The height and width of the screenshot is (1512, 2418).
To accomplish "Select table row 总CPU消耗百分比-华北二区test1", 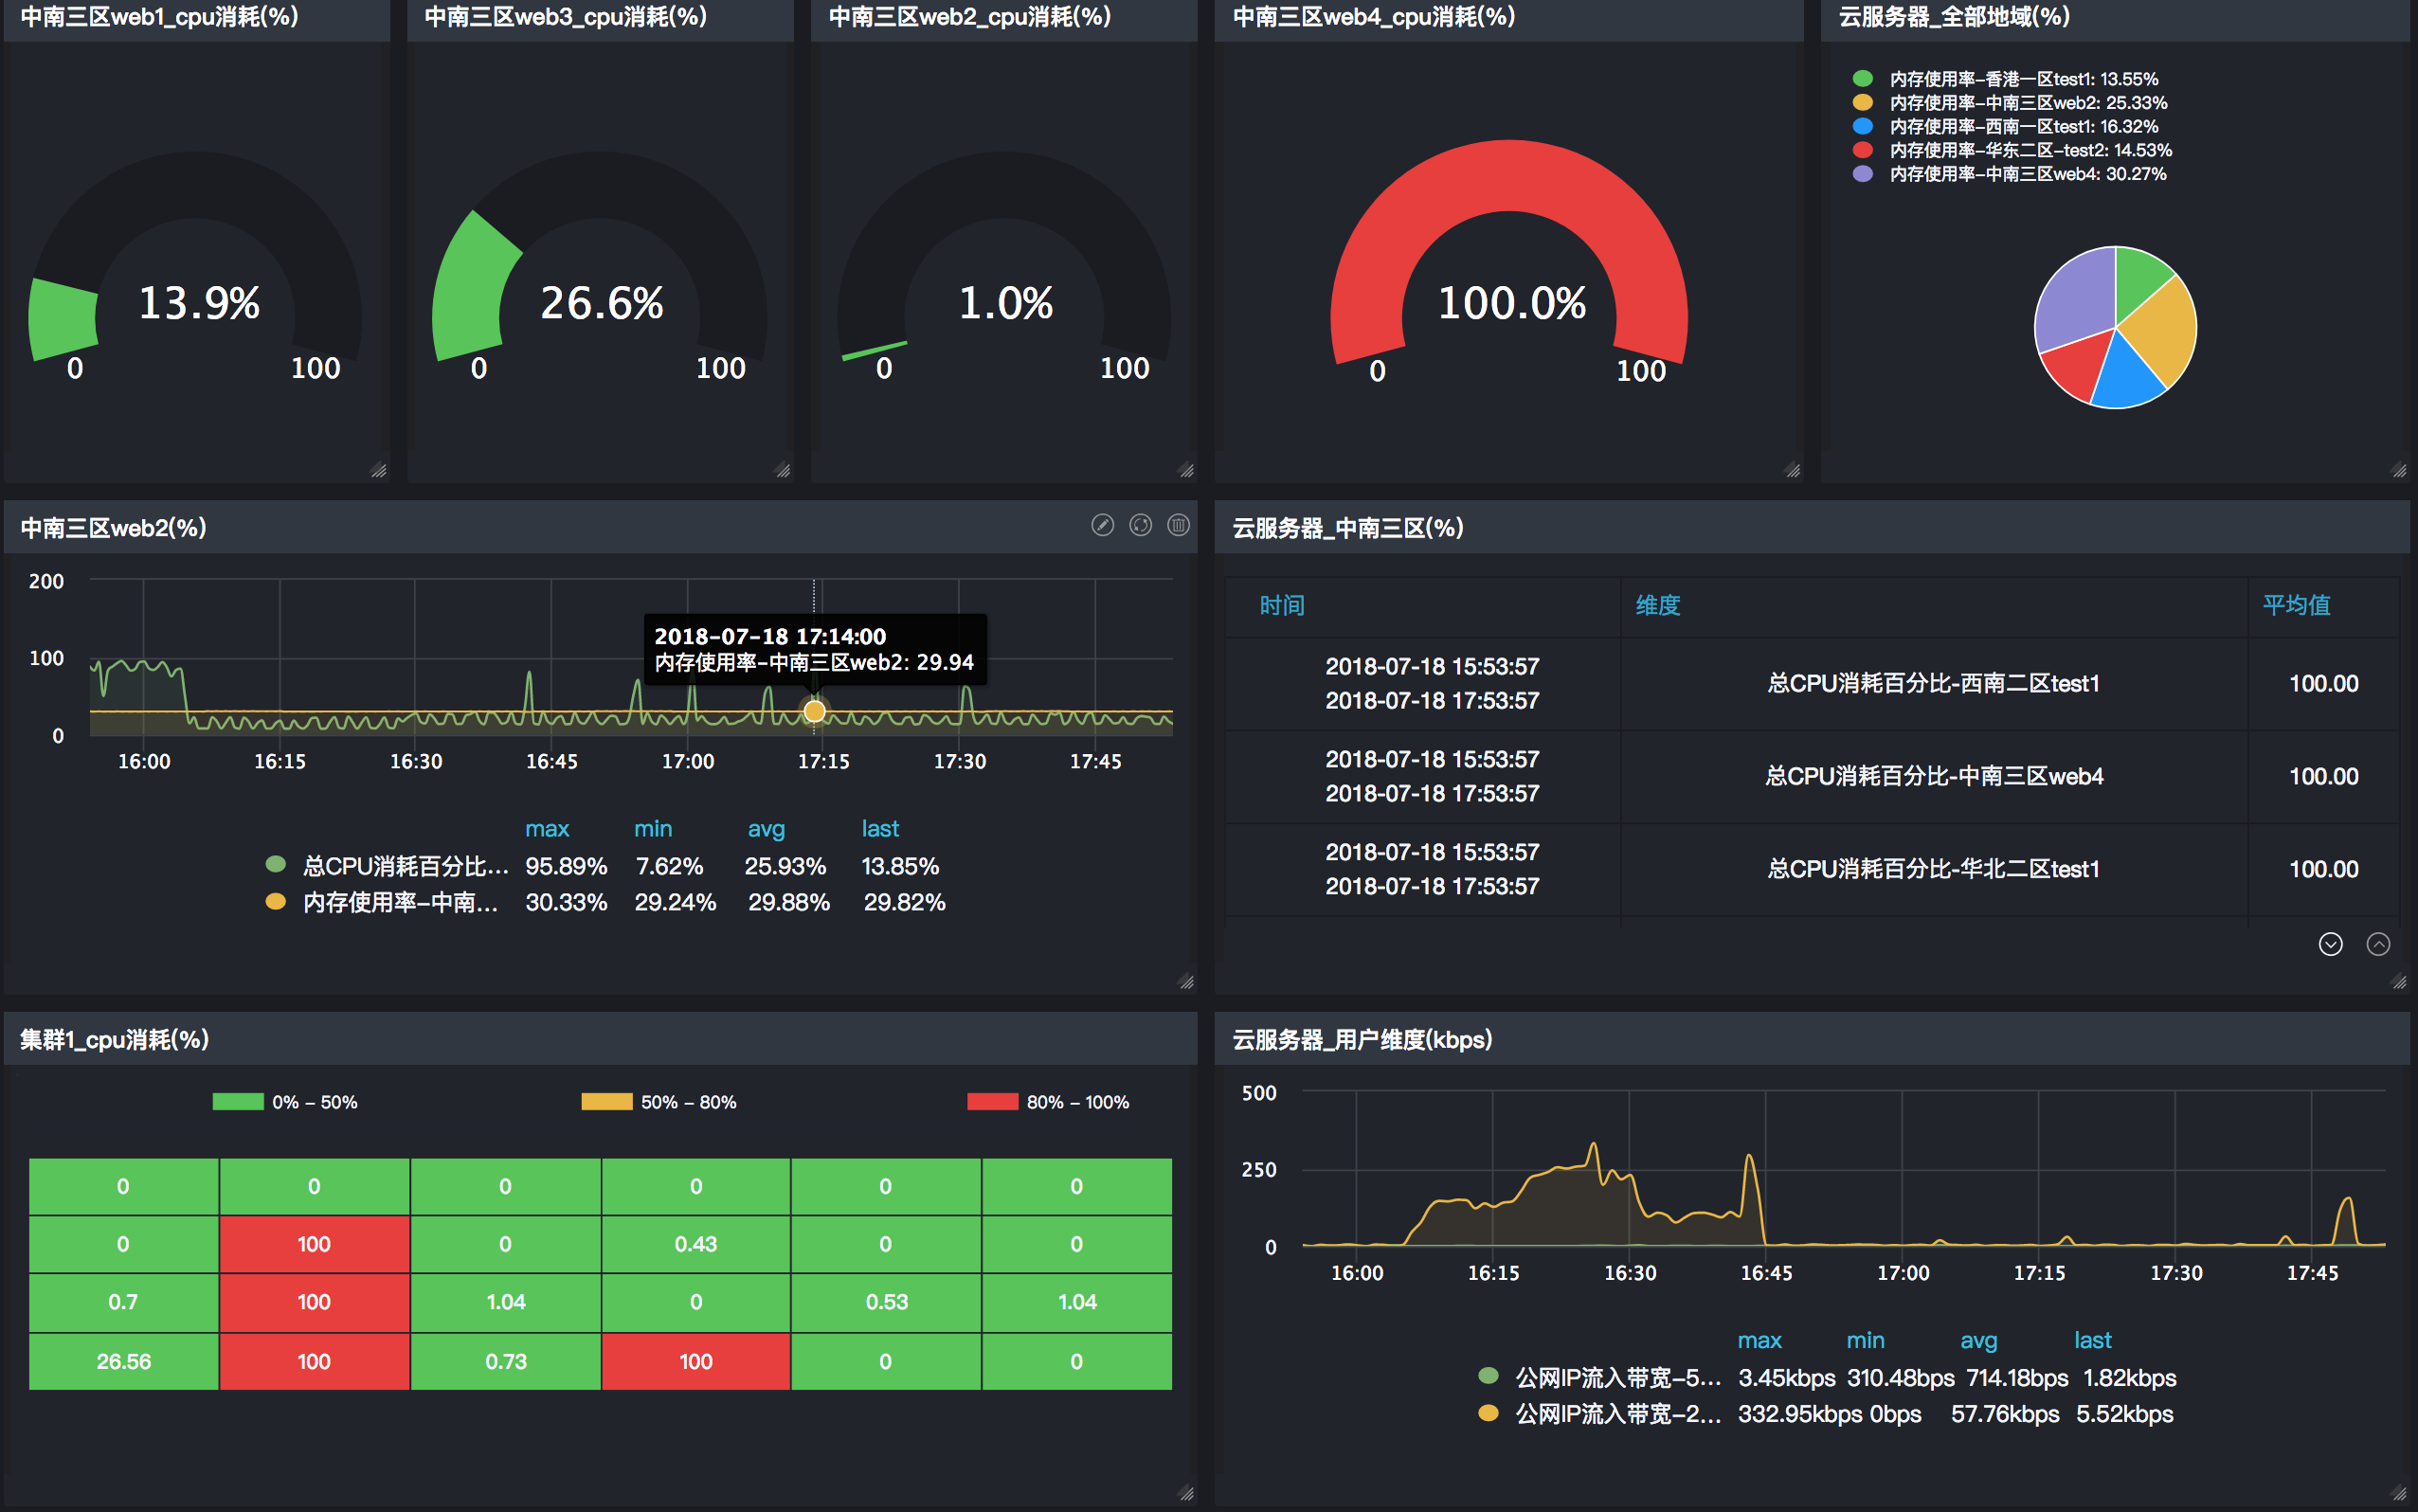I will [1811, 869].
